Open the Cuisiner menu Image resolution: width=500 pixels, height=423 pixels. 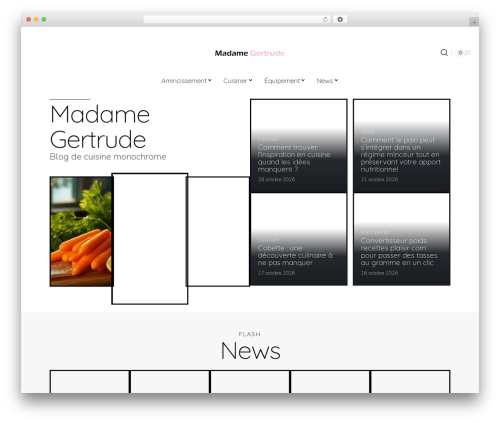coord(238,81)
